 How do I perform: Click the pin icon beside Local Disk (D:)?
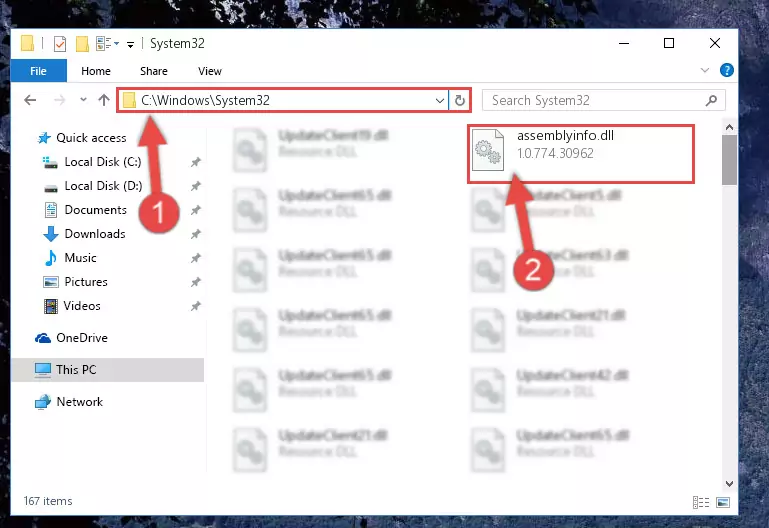(196, 186)
